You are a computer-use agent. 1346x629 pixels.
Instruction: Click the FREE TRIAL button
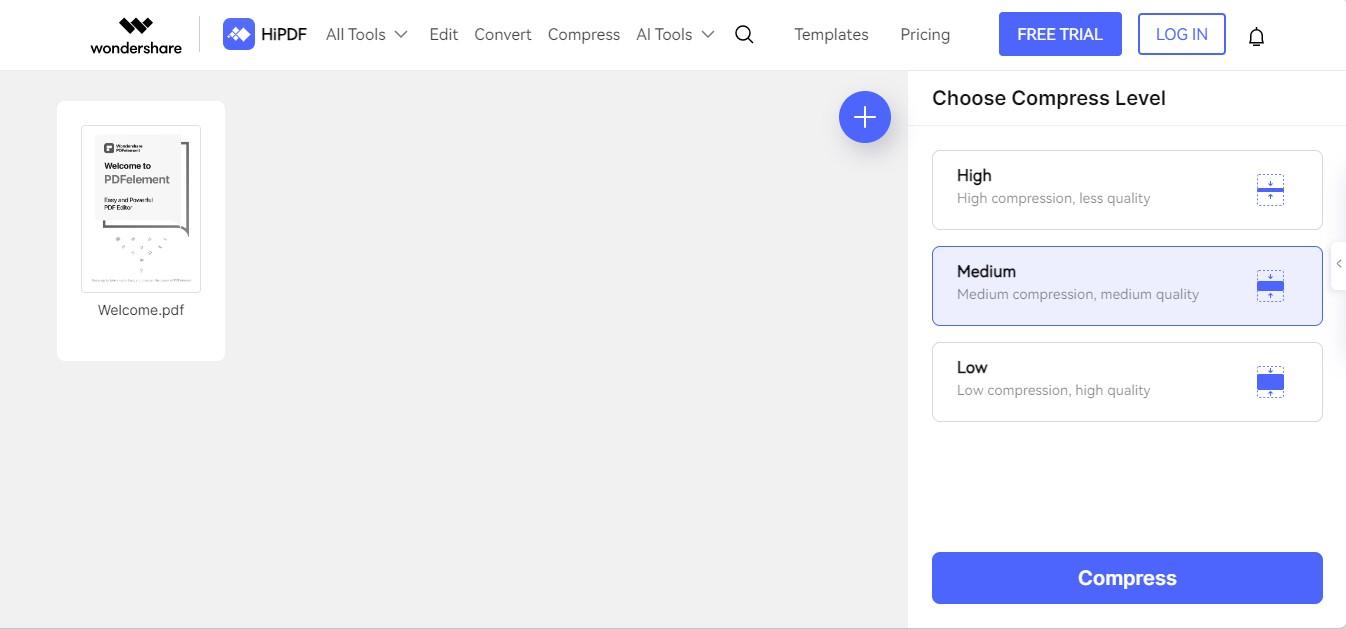[1059, 34]
